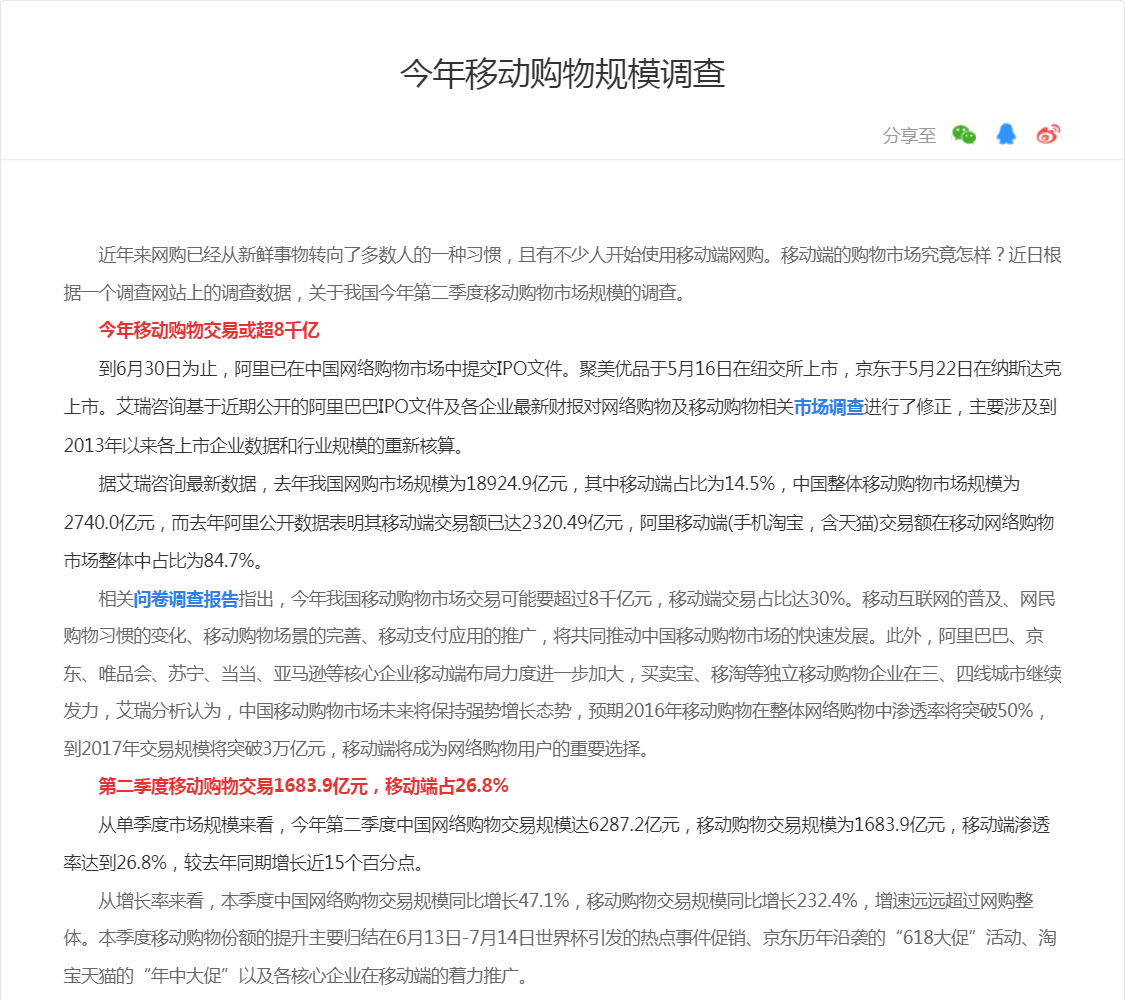This screenshot has height=1000, width=1125.
Task: Share article via WeChat icon
Action: [964, 134]
